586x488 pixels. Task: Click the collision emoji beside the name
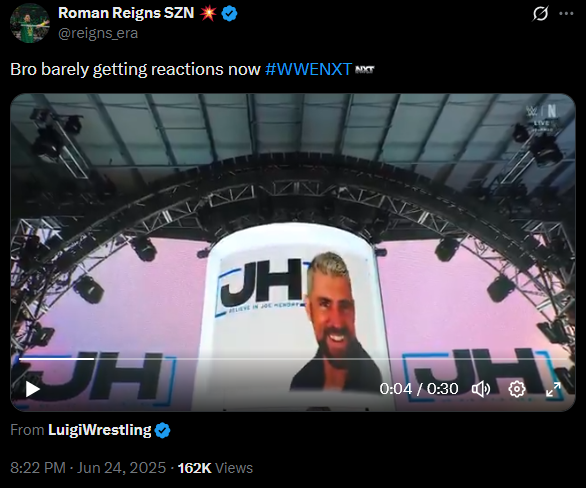(x=208, y=13)
